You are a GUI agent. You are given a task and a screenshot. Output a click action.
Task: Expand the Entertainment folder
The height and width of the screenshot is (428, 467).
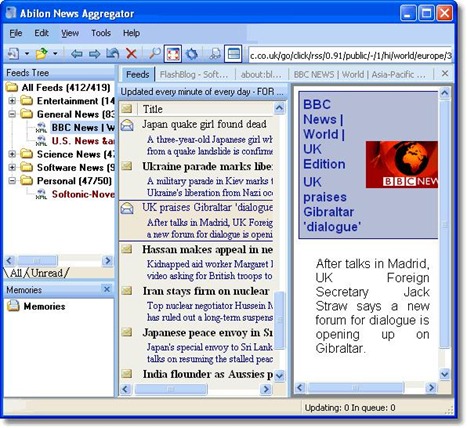(12, 101)
